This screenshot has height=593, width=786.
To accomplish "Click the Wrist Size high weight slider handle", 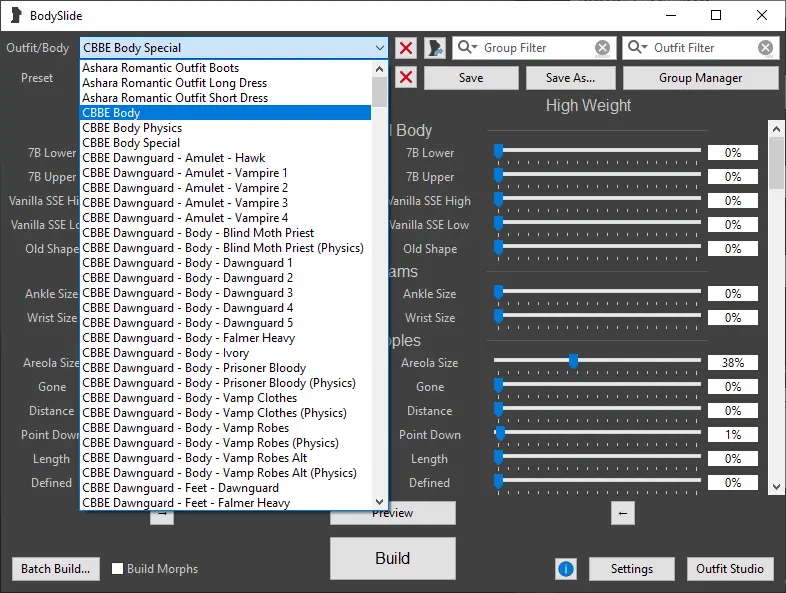I will pyautogui.click(x=498, y=316).
